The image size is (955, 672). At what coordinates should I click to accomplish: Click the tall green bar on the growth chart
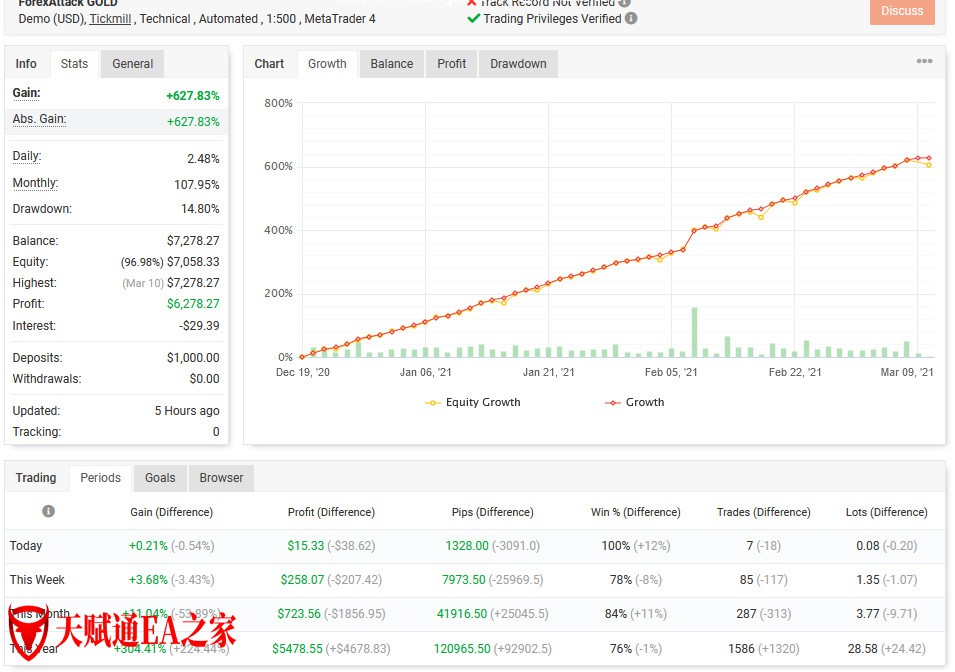(x=694, y=332)
